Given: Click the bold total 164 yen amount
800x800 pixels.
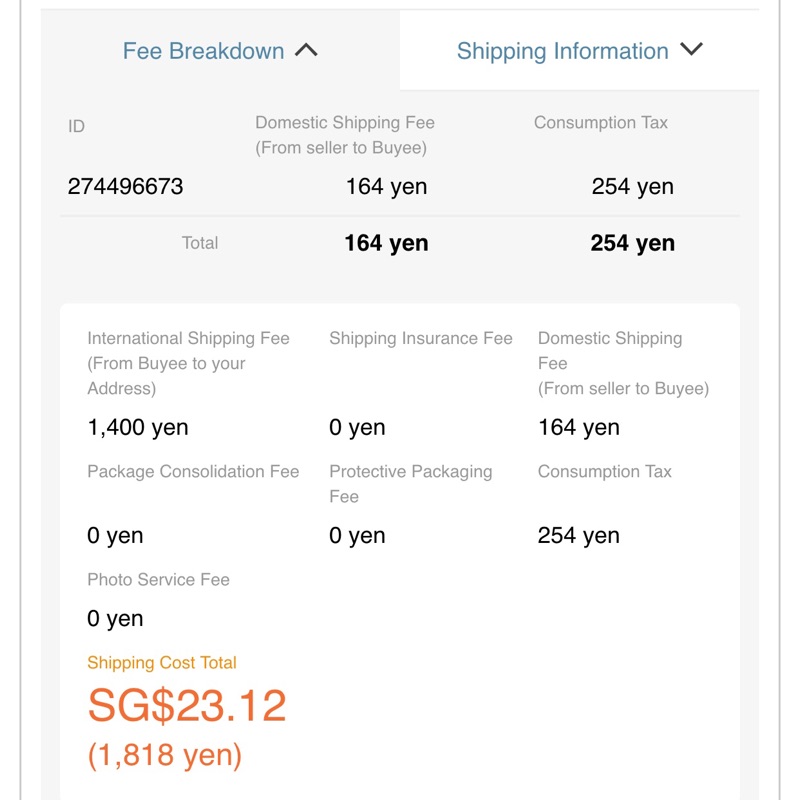Looking at the screenshot, I should click(x=386, y=243).
